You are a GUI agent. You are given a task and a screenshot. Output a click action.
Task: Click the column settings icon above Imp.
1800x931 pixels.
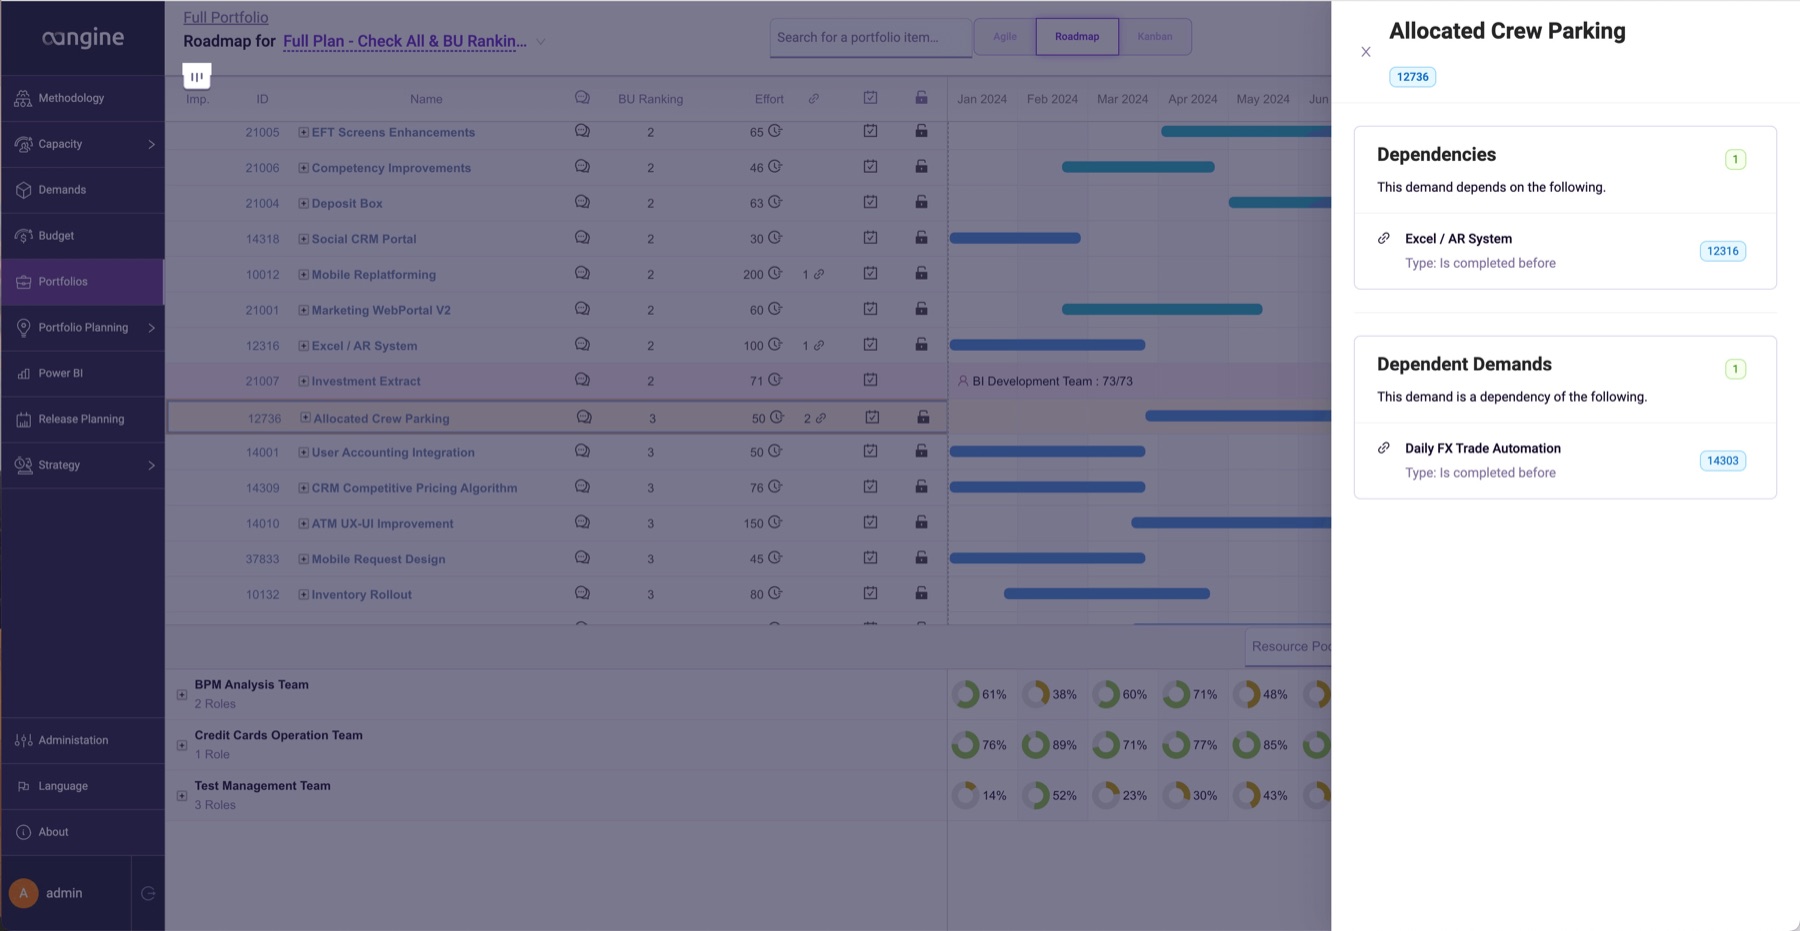coord(197,76)
